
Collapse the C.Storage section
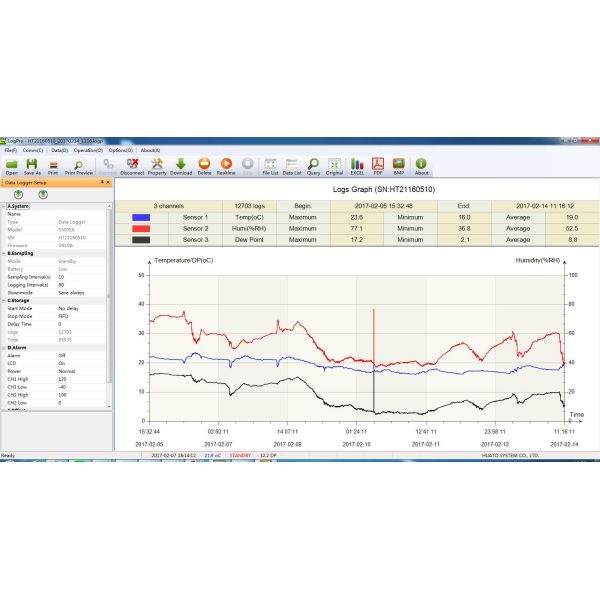(4, 300)
